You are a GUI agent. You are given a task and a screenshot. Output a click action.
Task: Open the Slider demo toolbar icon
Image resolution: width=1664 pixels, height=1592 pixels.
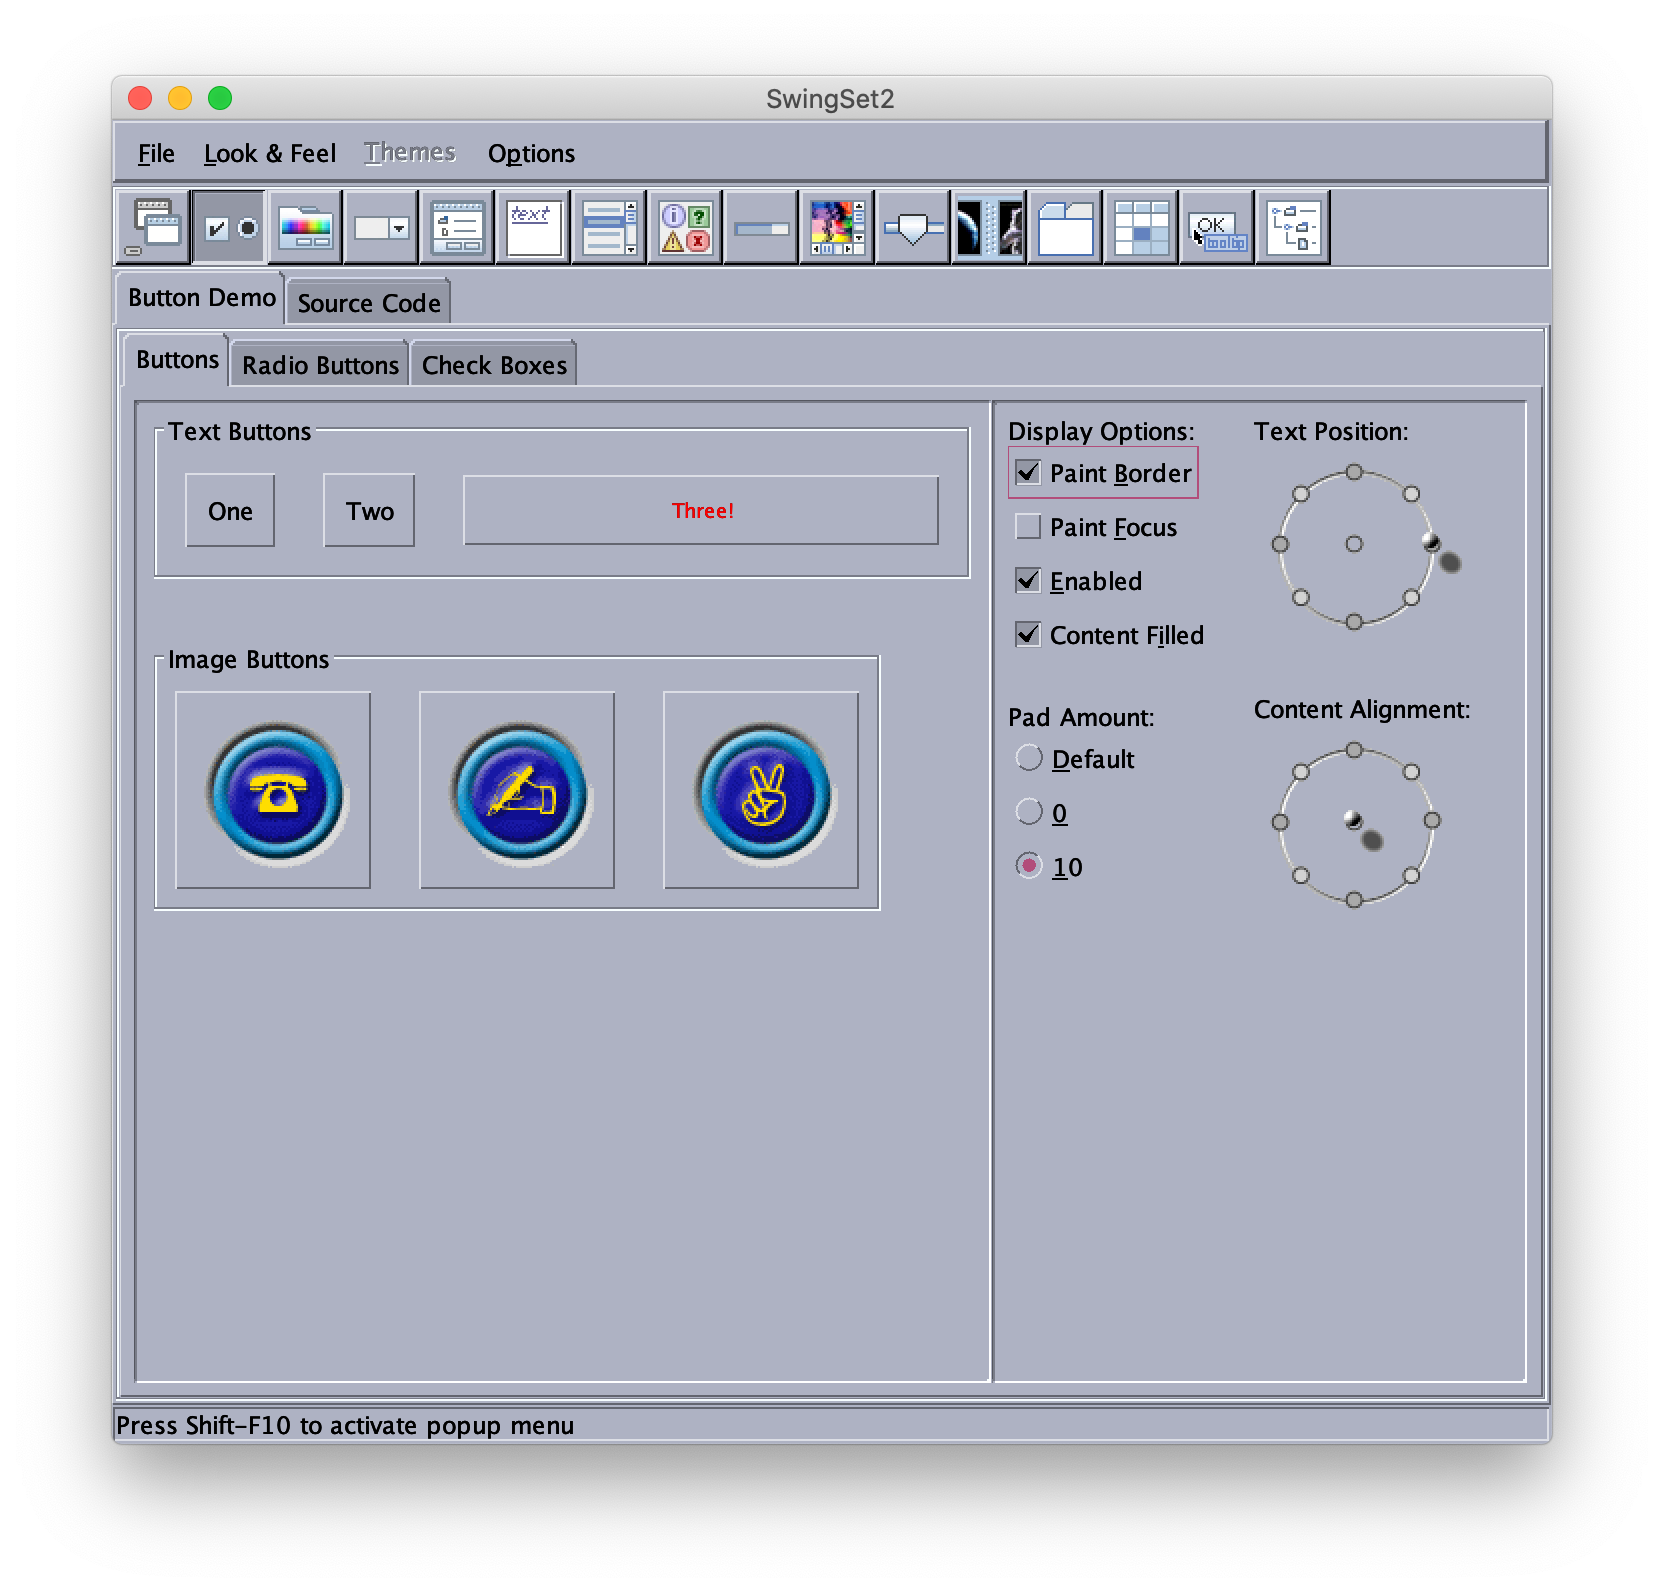pos(913,227)
